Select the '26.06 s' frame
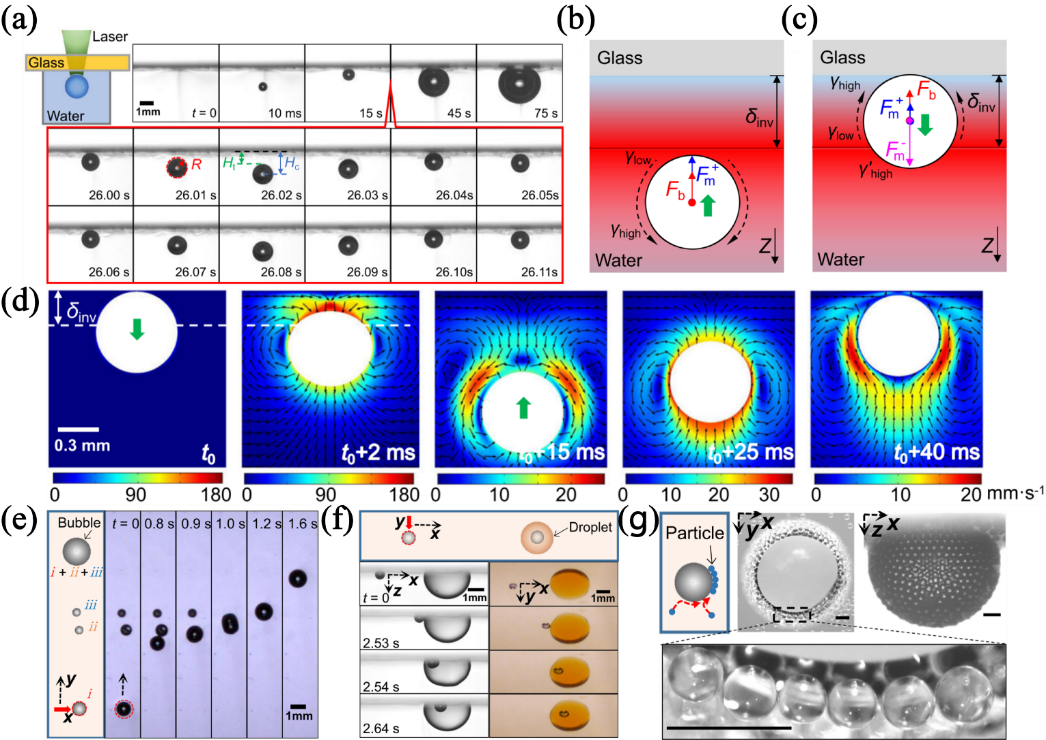Screen dimensions: 1046x740 [x=91, y=244]
